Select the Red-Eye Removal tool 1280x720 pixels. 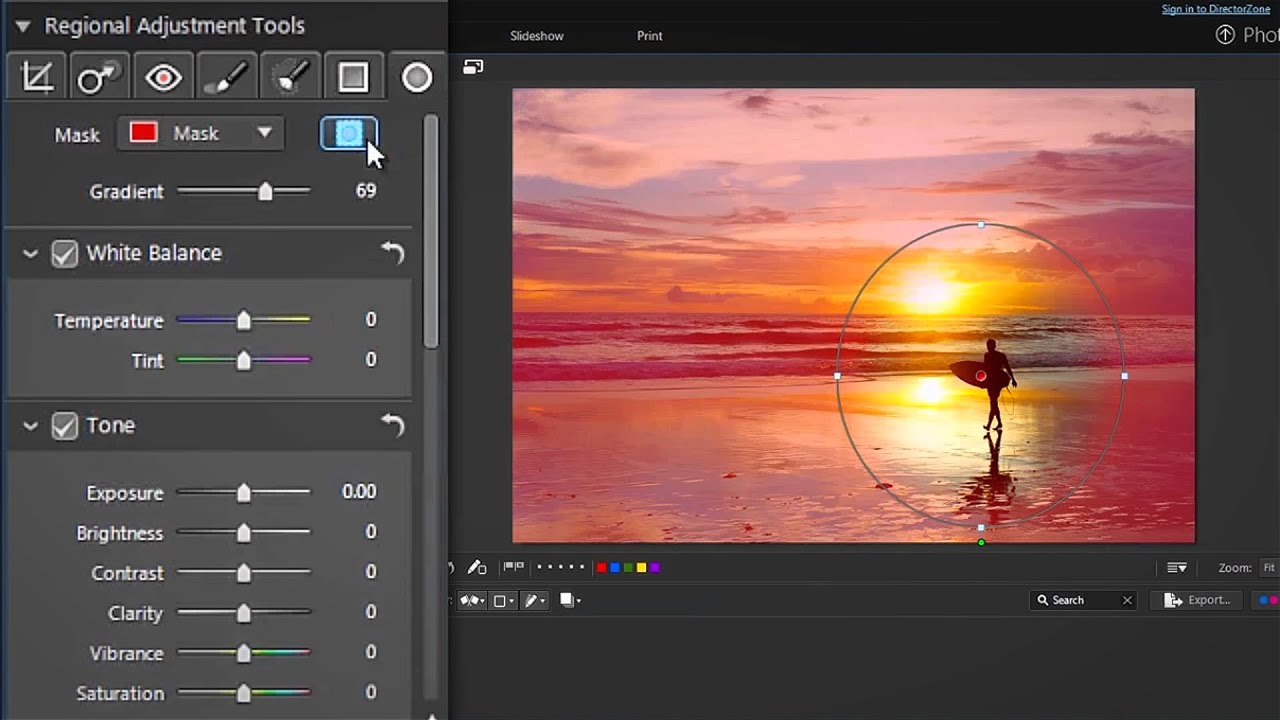[x=163, y=77]
